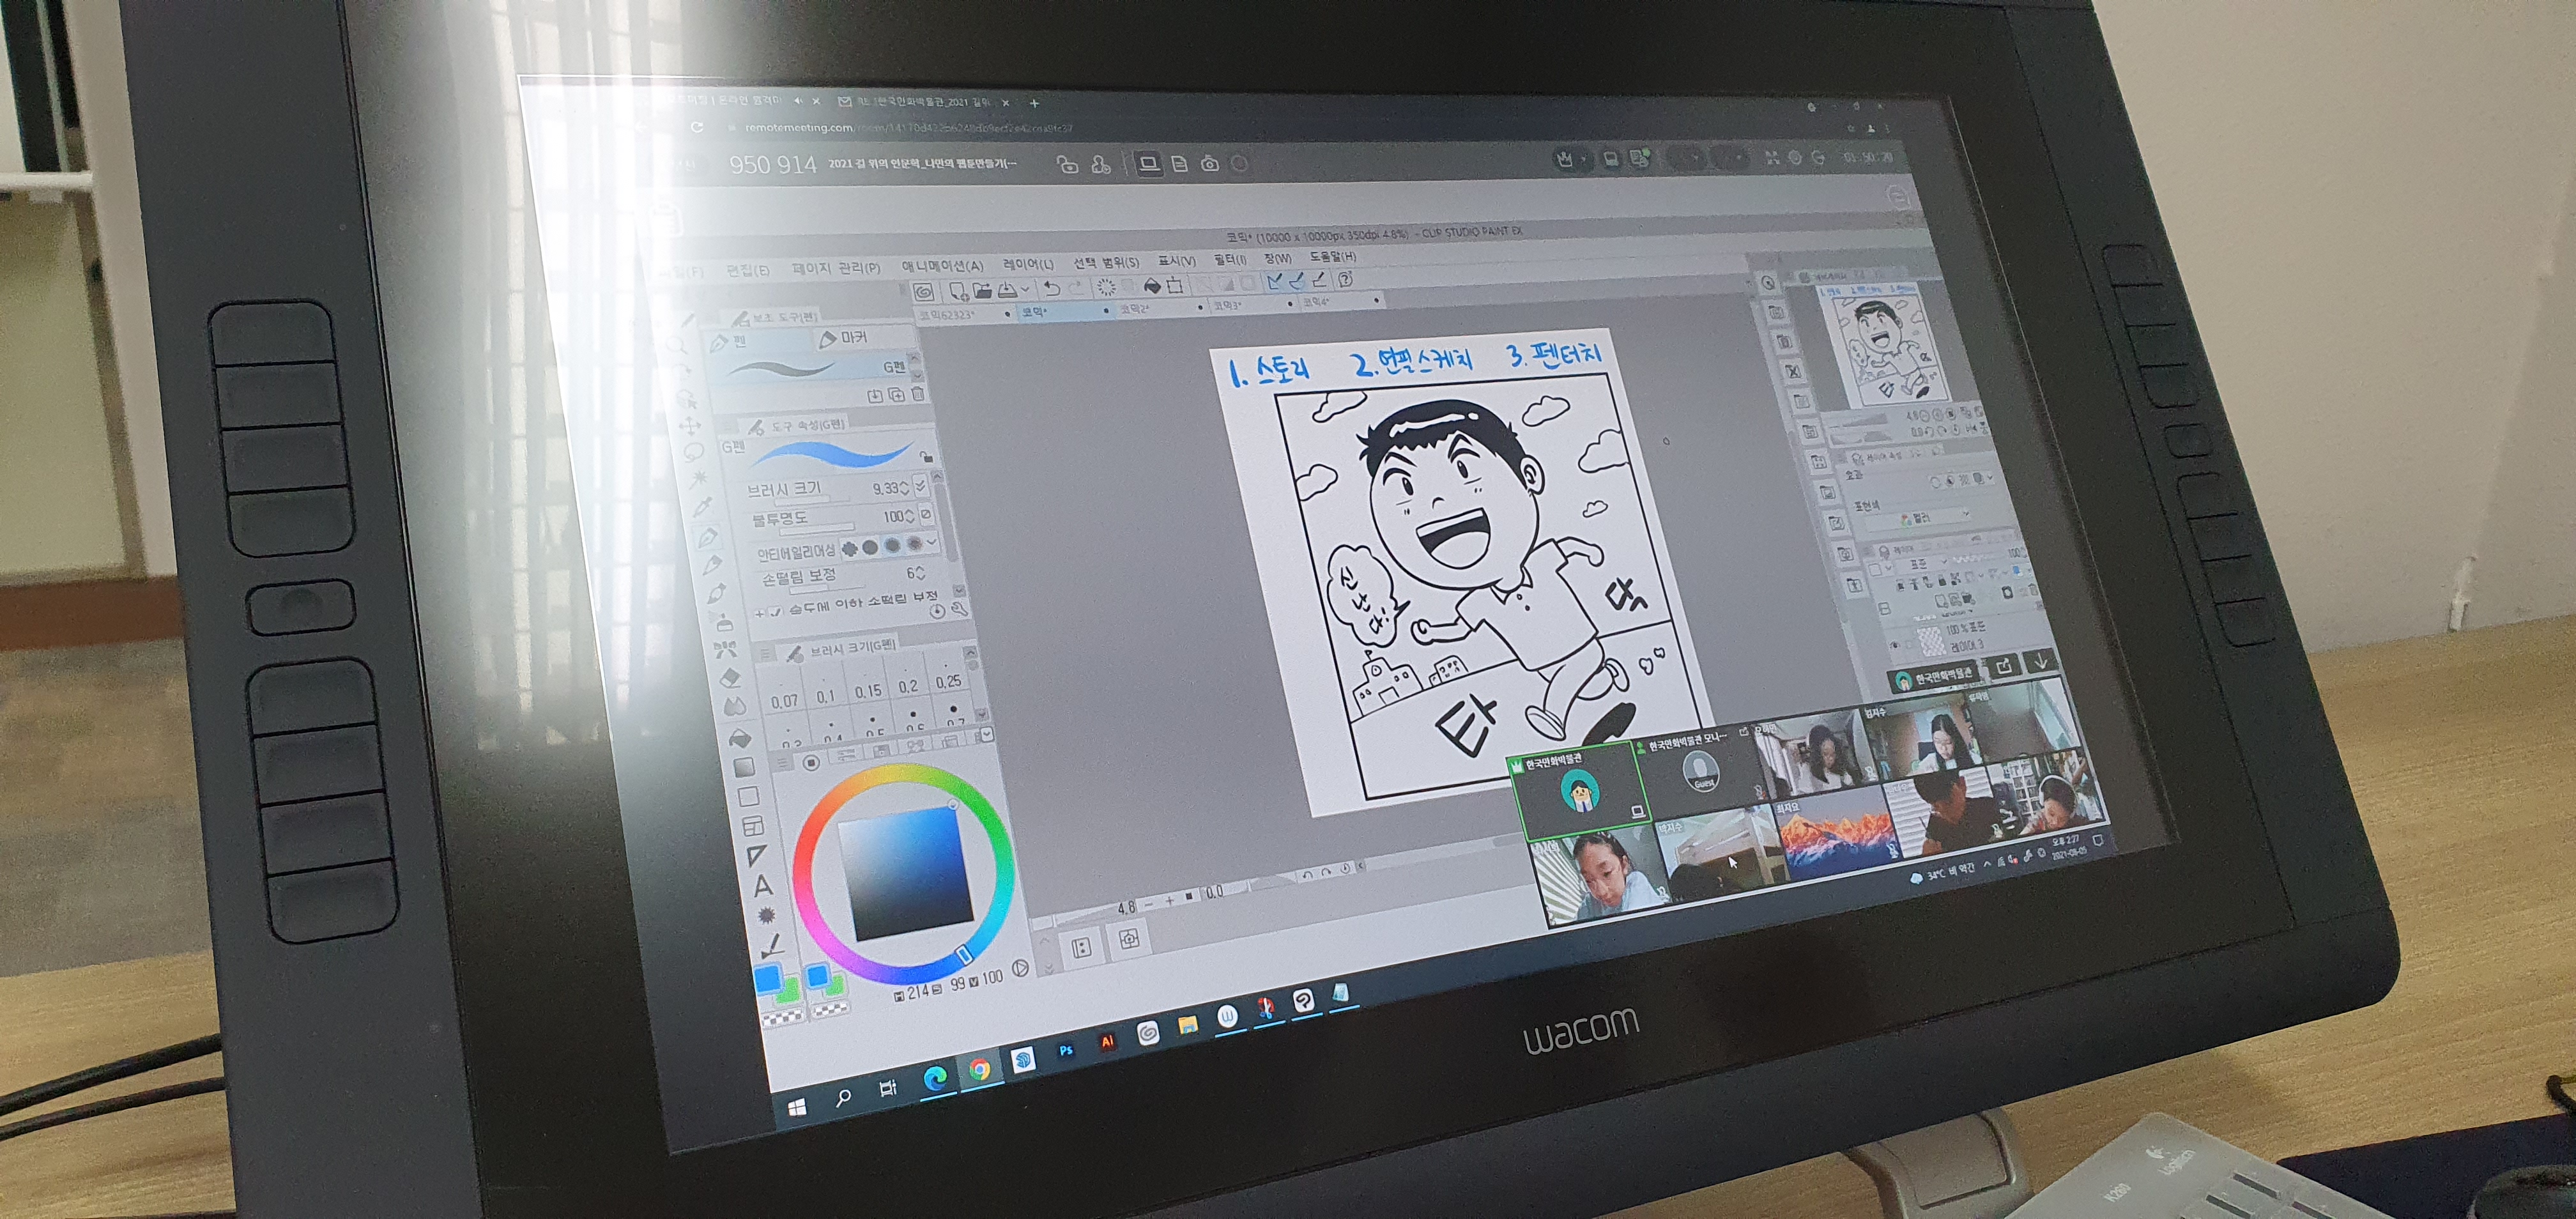Click the Fill icon in command bar
2576x1219 pixels.
pyautogui.click(x=1152, y=286)
